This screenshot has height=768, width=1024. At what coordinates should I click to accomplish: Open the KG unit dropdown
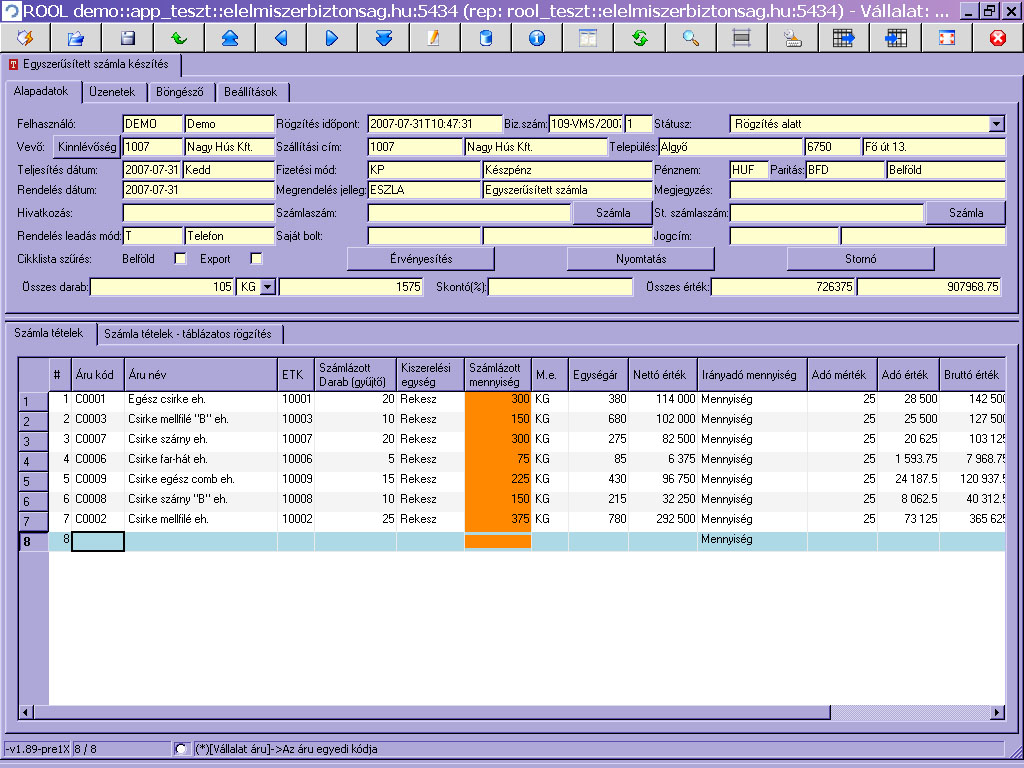pos(266,288)
